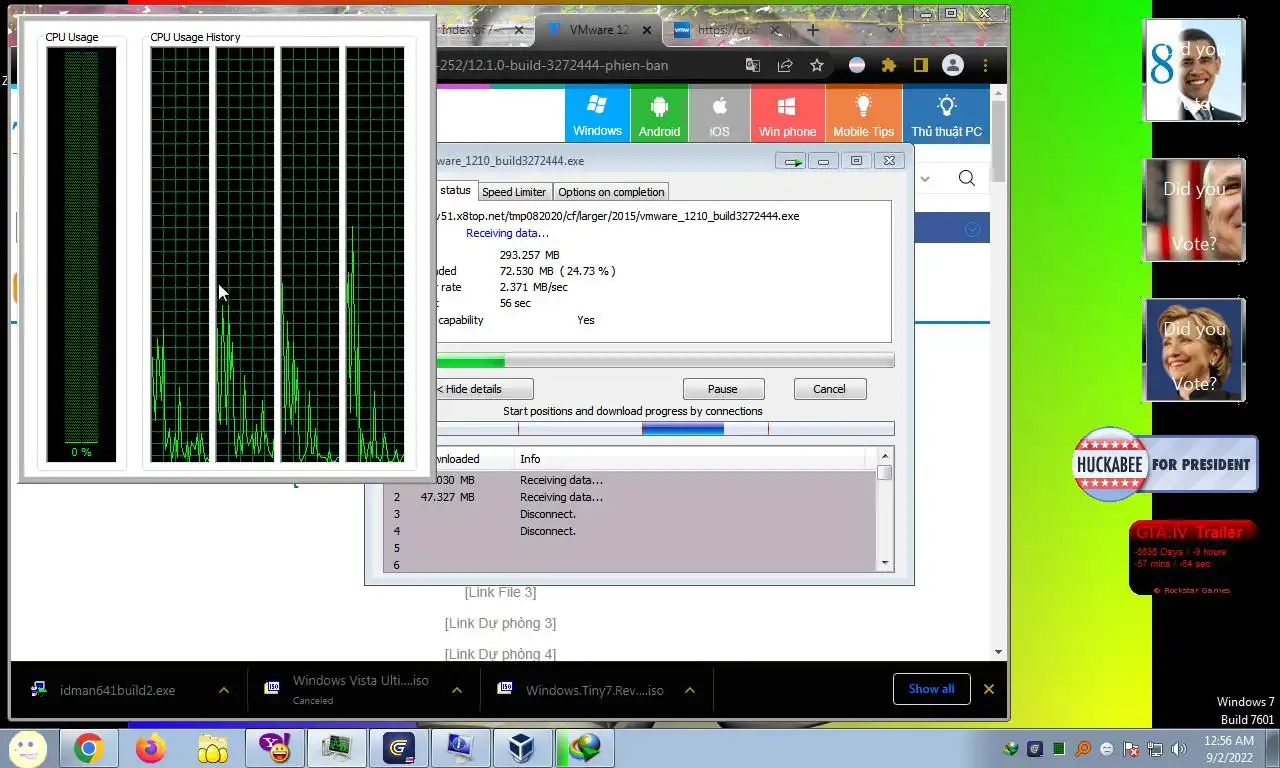Click the volume speaker tray icon
Viewport: 1280px width, 768px height.
click(x=1179, y=748)
